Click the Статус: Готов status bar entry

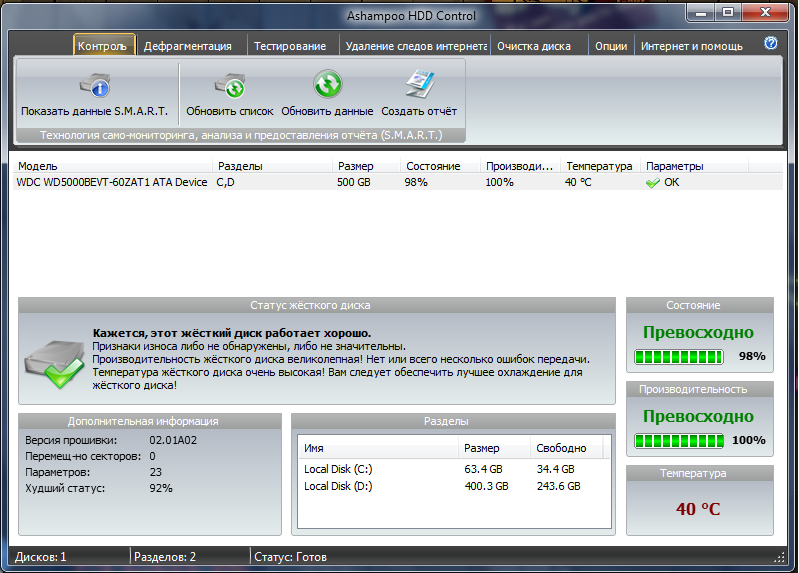[290, 557]
